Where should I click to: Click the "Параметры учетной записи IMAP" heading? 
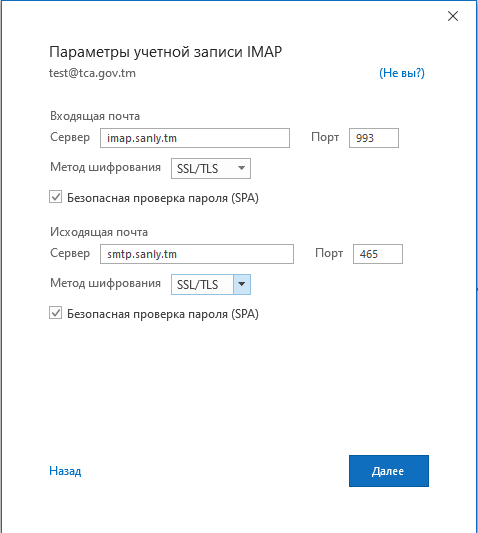[166, 52]
